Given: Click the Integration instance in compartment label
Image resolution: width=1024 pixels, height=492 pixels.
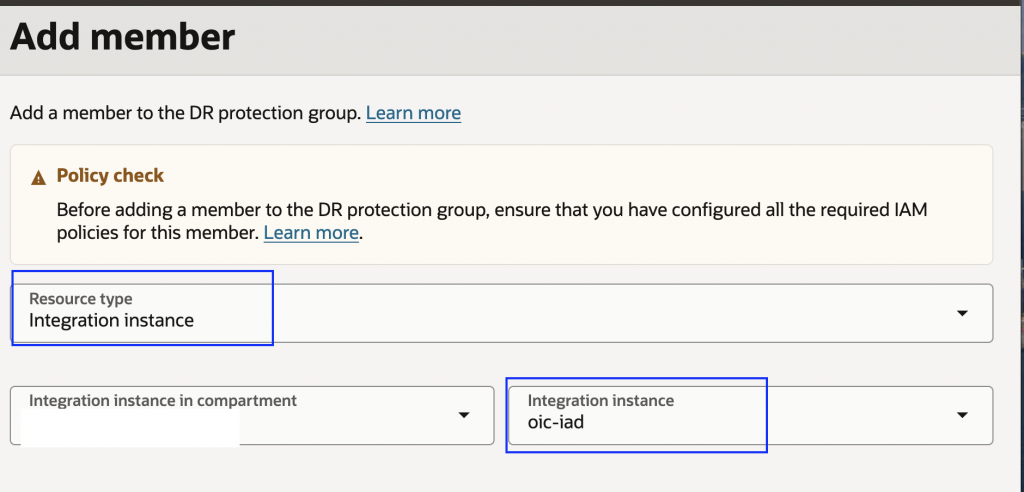Looking at the screenshot, I should (163, 400).
